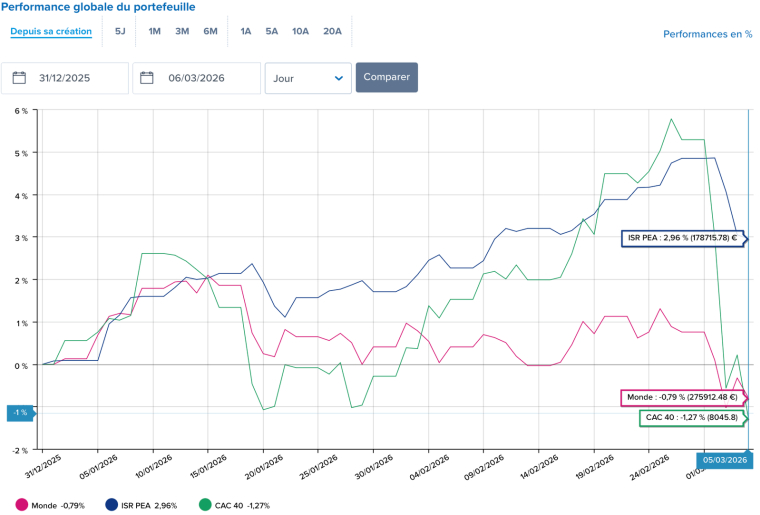Viewport: 760px width, 515px height.
Task: Select the 10A time range
Action: pos(300,31)
